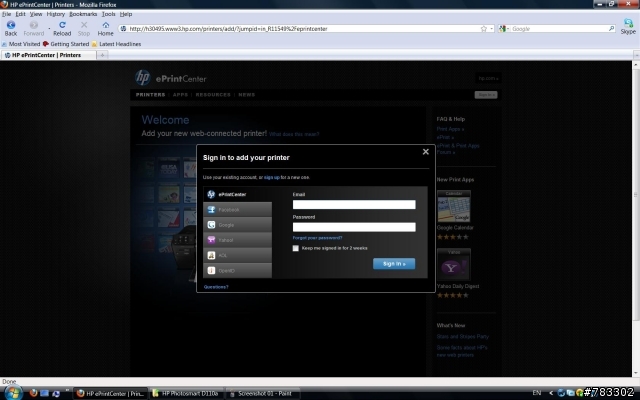Go to the APPS nav section
640x400 pixels.
pyautogui.click(x=180, y=95)
